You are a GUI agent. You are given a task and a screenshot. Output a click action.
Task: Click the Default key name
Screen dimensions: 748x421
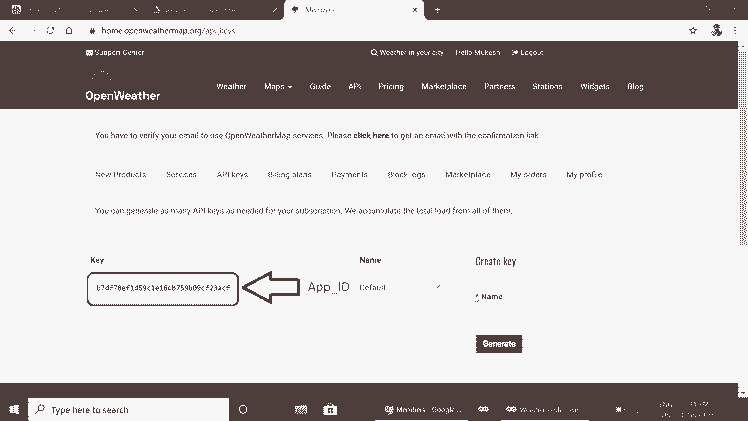372,288
